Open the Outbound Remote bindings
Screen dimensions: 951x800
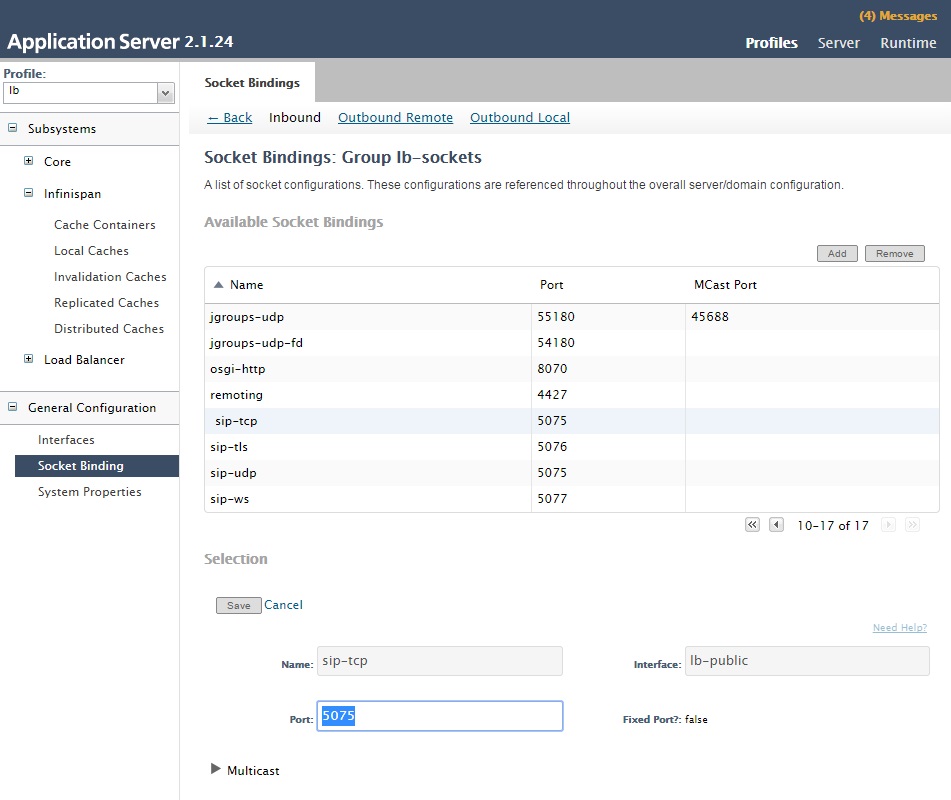click(x=395, y=118)
